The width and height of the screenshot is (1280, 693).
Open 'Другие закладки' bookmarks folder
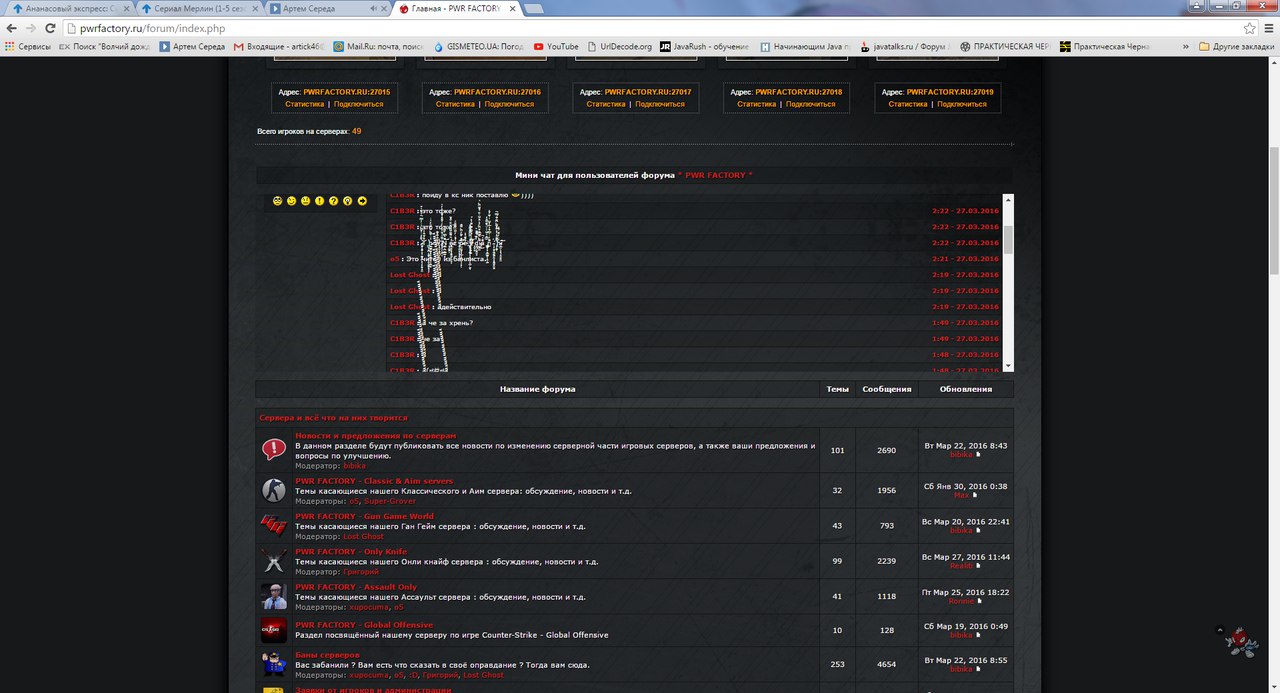[1236, 46]
